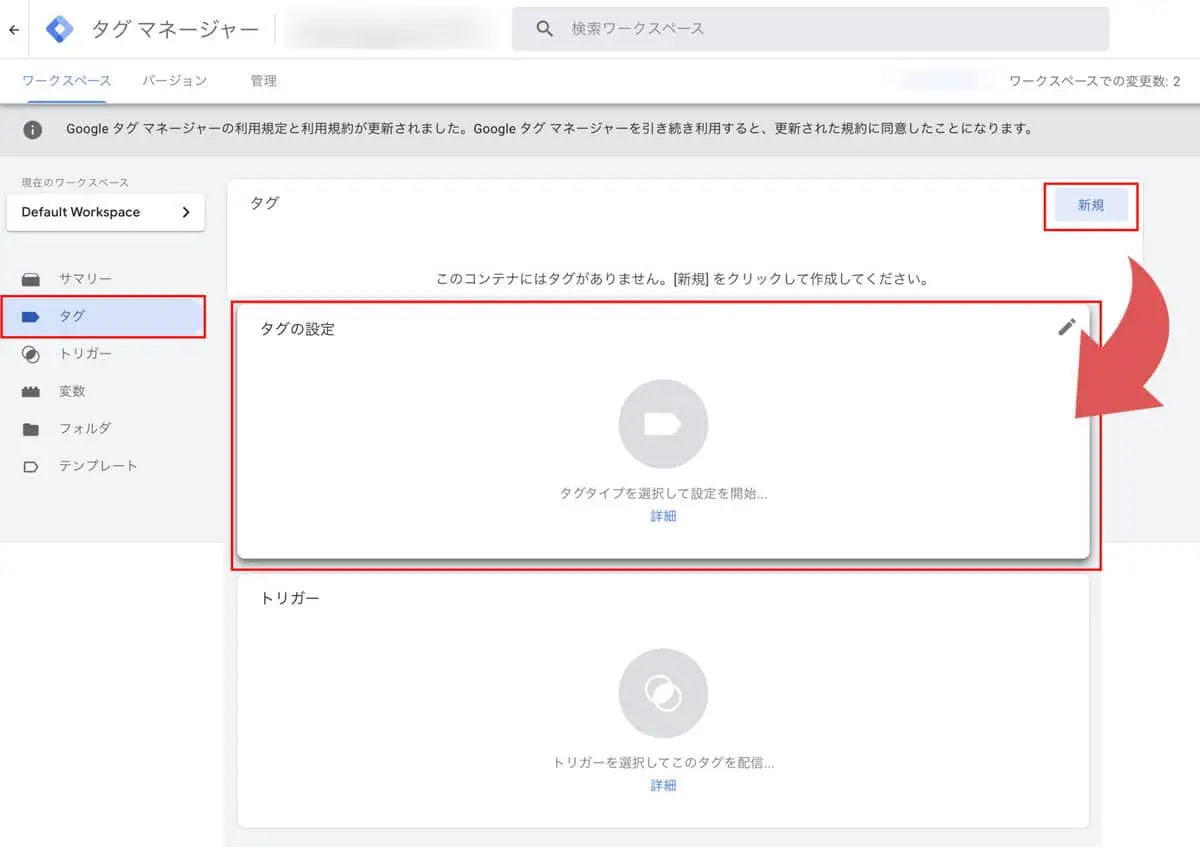The image size is (1200, 856).
Task: Open the 詳細 link under tag setup
Action: pyautogui.click(x=663, y=516)
